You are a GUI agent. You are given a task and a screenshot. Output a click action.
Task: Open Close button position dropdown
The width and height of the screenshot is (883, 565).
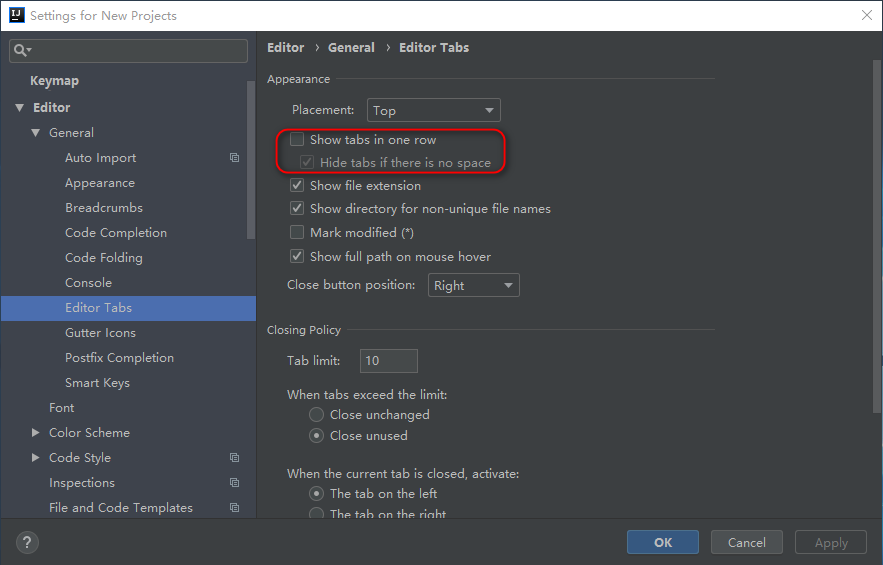pos(474,285)
